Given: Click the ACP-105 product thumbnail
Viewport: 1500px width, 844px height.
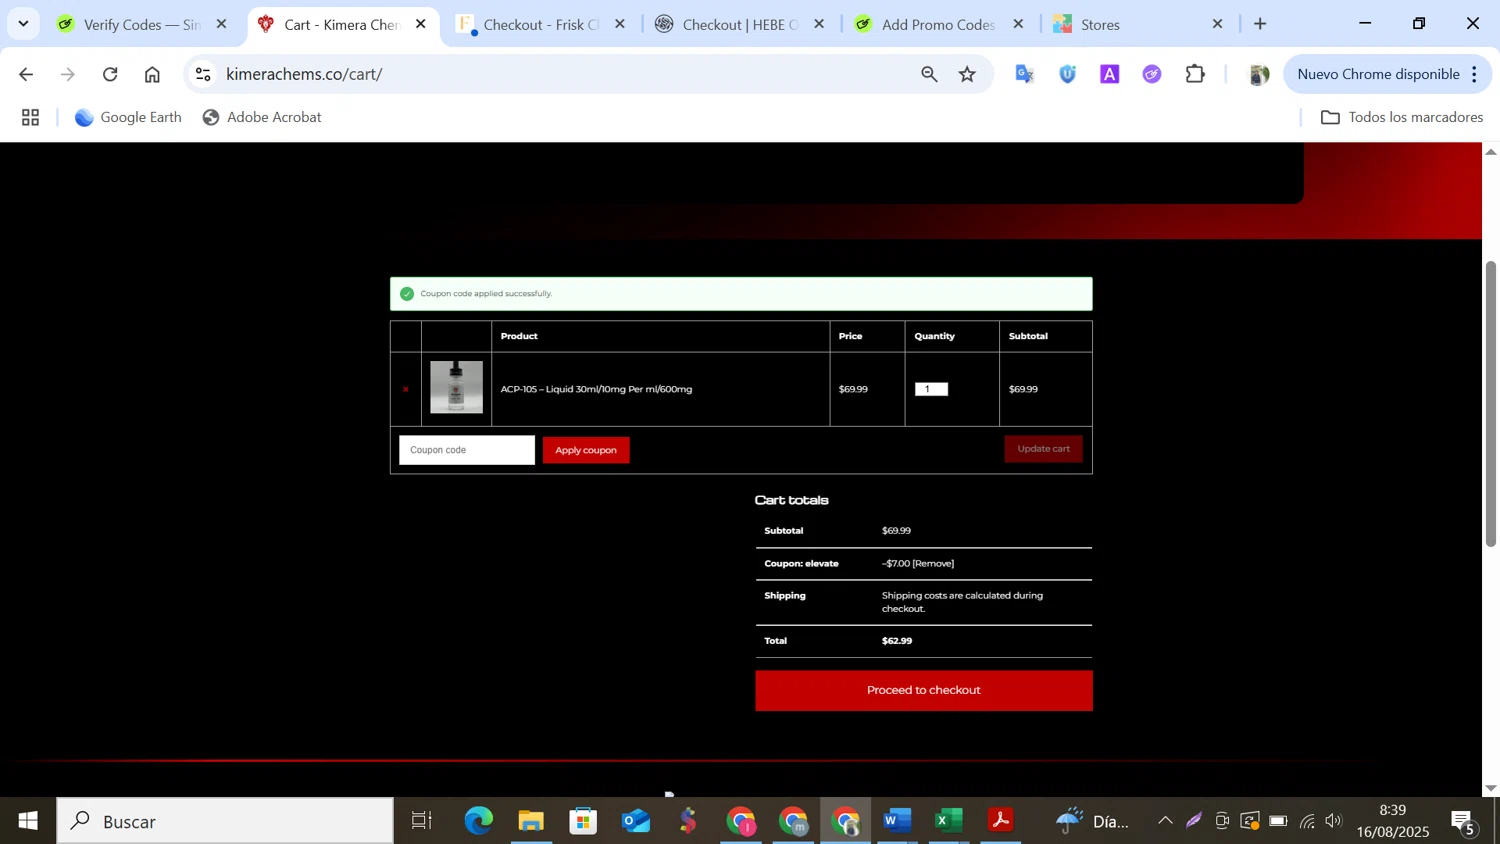Looking at the screenshot, I should point(456,387).
